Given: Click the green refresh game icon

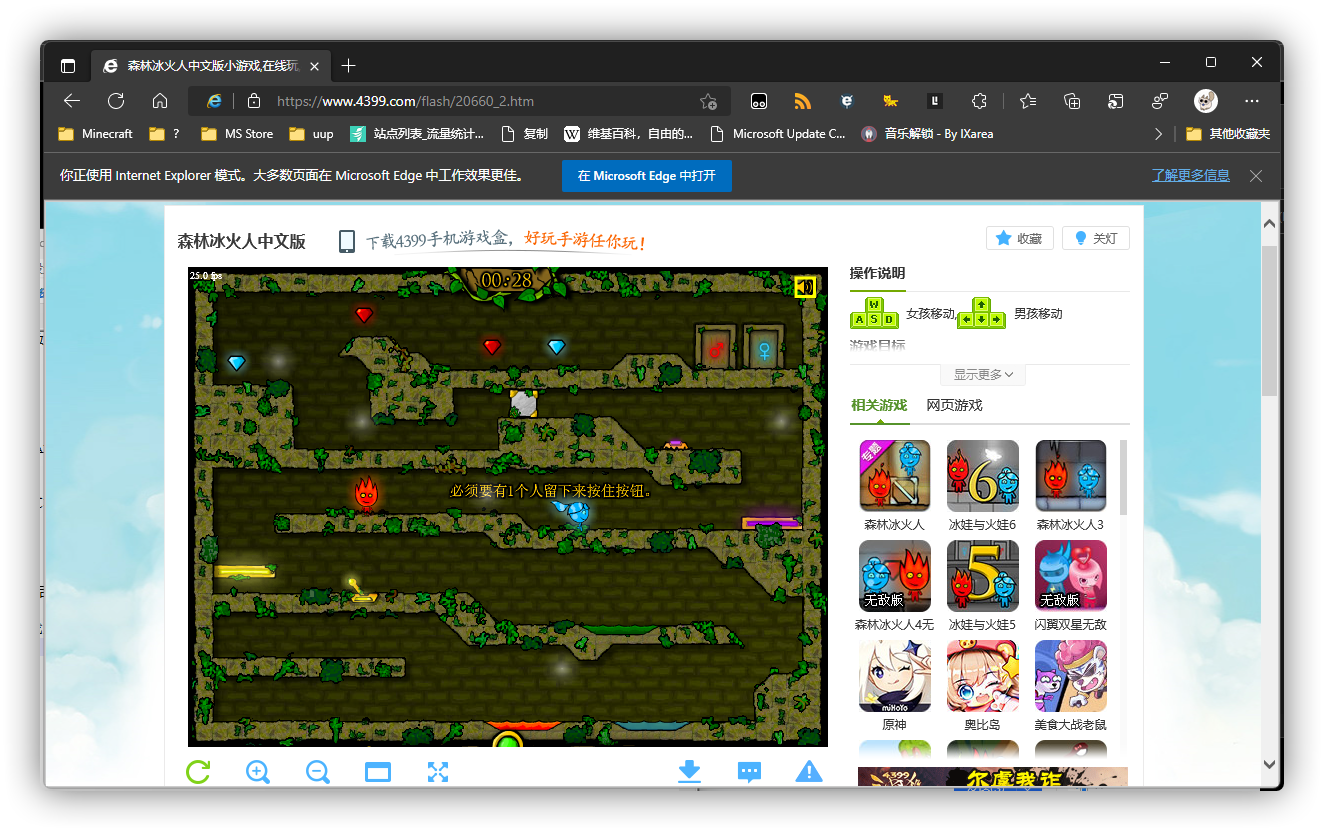Looking at the screenshot, I should point(198,771).
